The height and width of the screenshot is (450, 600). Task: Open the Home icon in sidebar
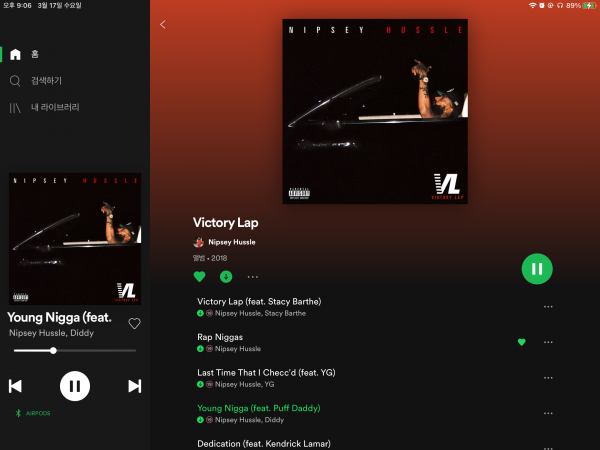click(15, 54)
